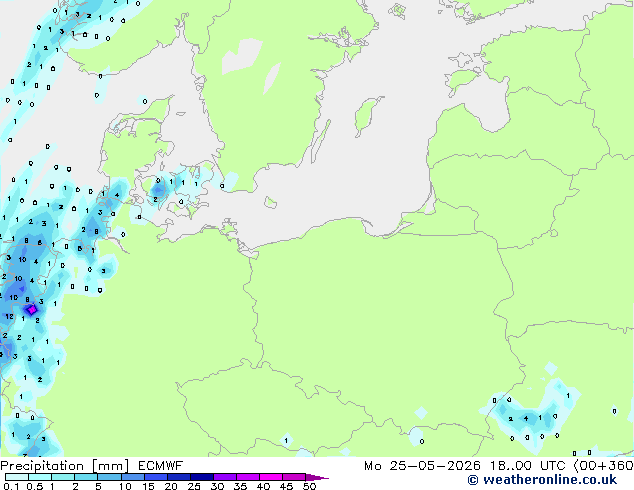634x490 pixels.
Task: Click the legend label "25"
Action: tap(194, 486)
